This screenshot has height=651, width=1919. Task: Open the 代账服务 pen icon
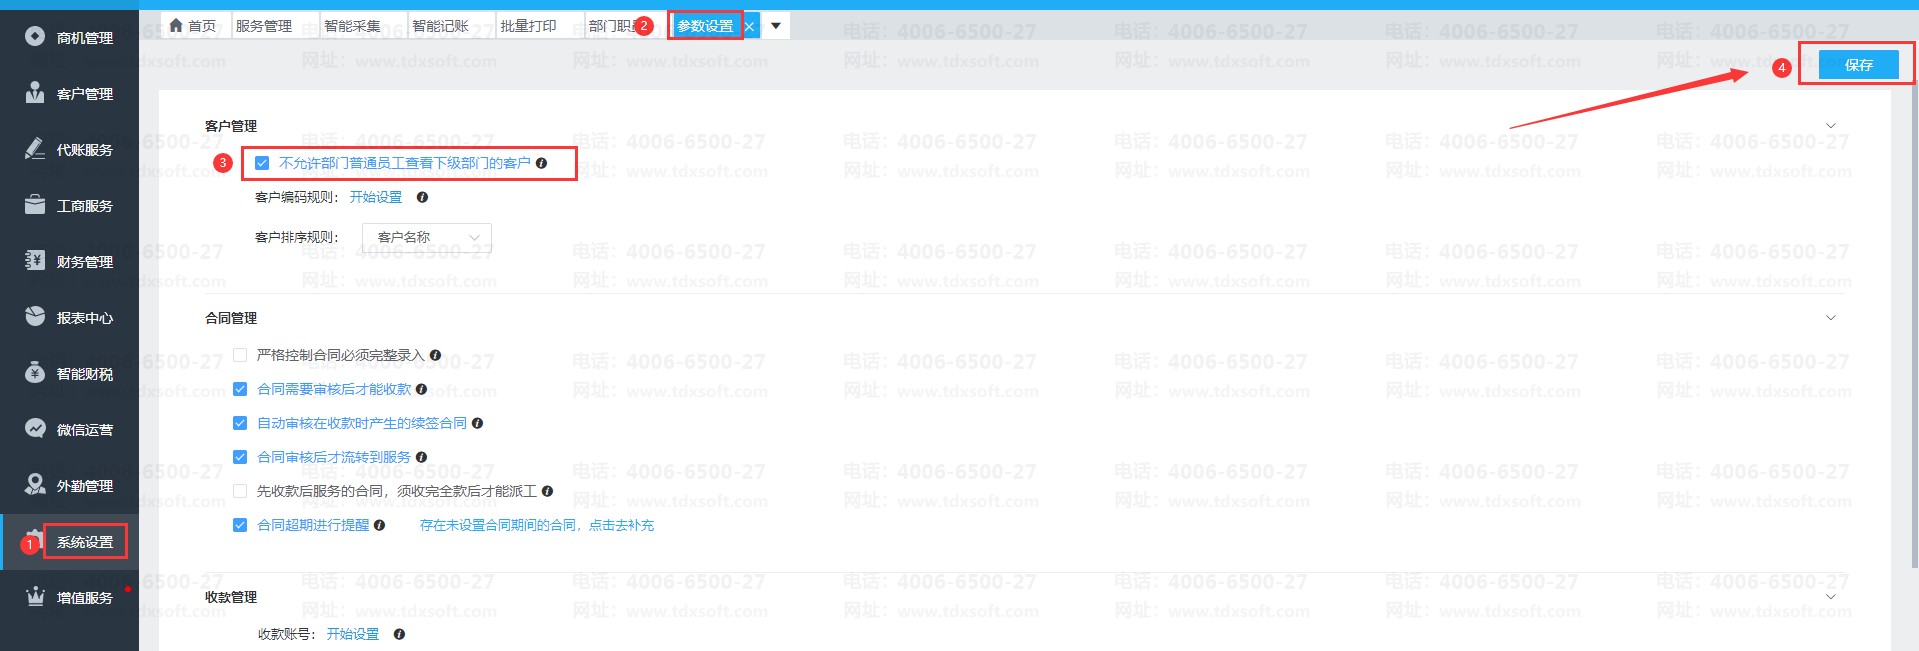35,149
